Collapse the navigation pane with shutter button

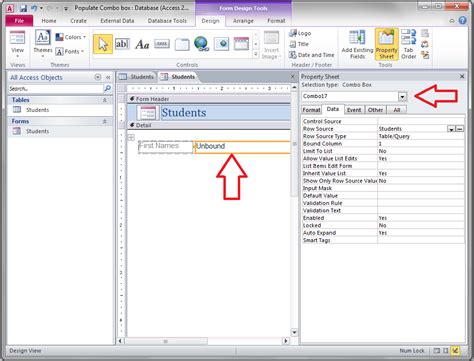(108, 77)
